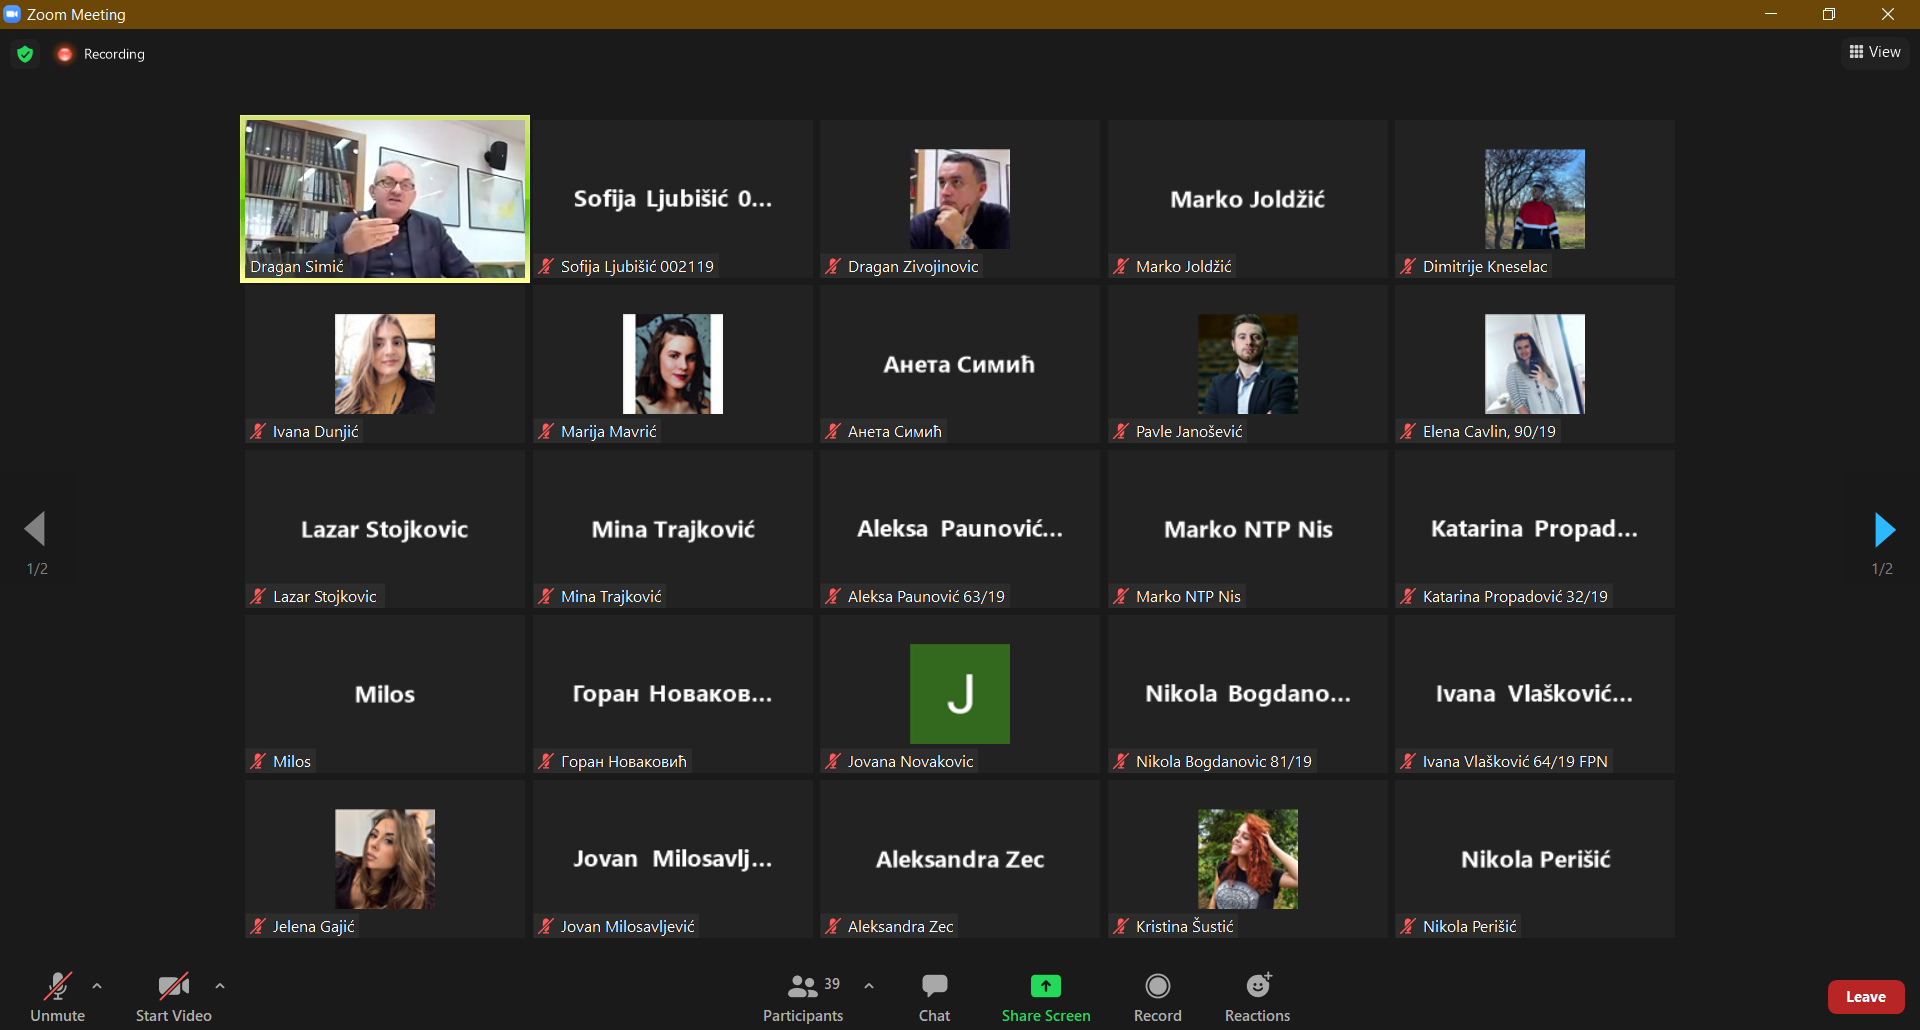Select the Nikola Perišić large name tile

pyautogui.click(x=1535, y=859)
